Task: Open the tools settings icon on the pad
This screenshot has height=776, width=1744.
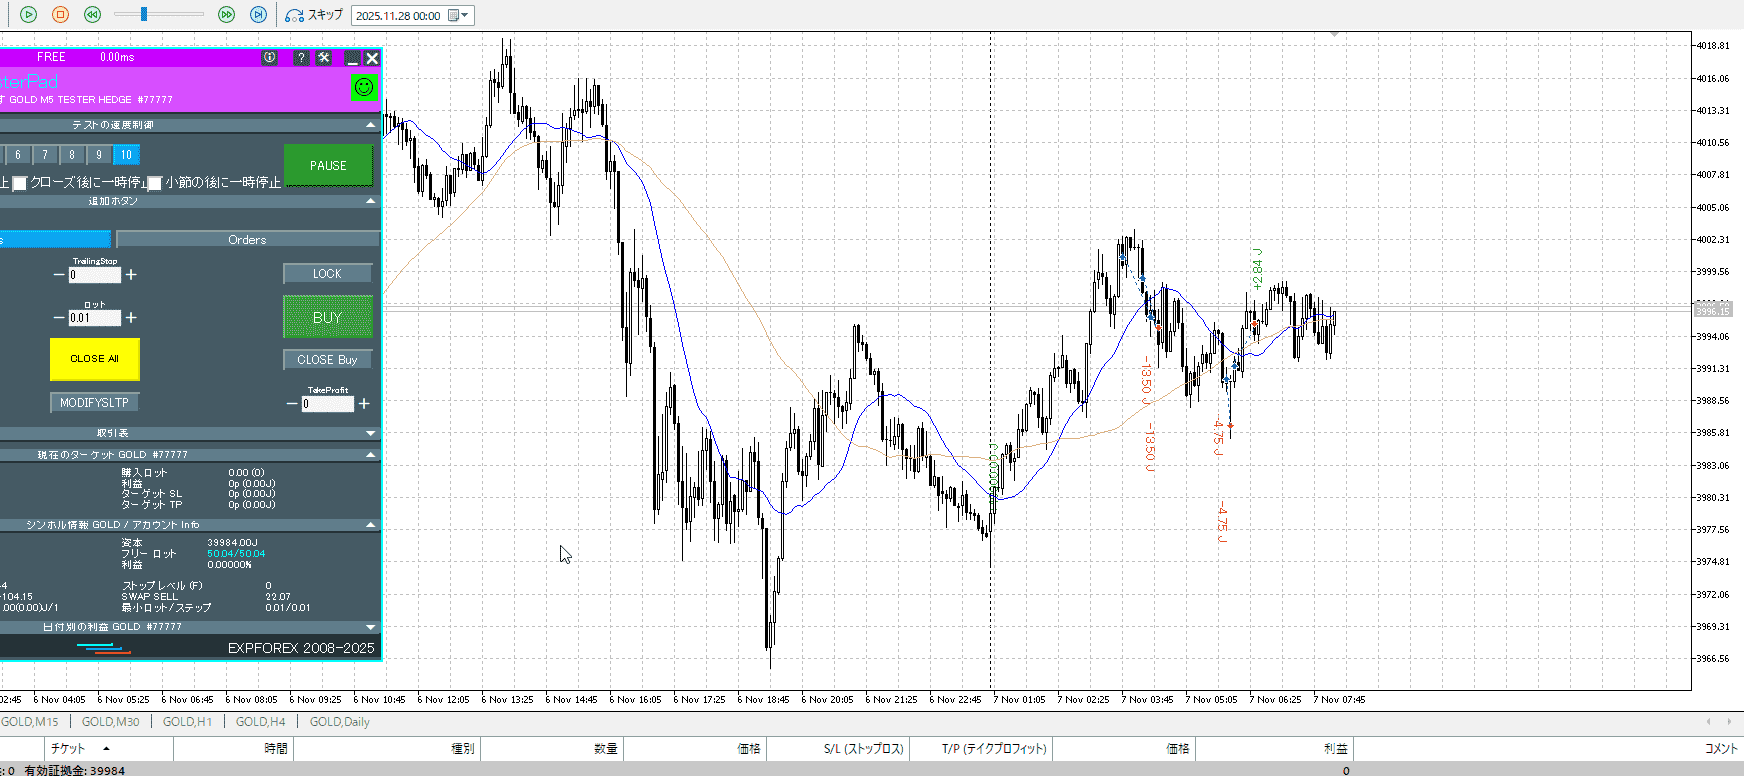Action: 324,58
